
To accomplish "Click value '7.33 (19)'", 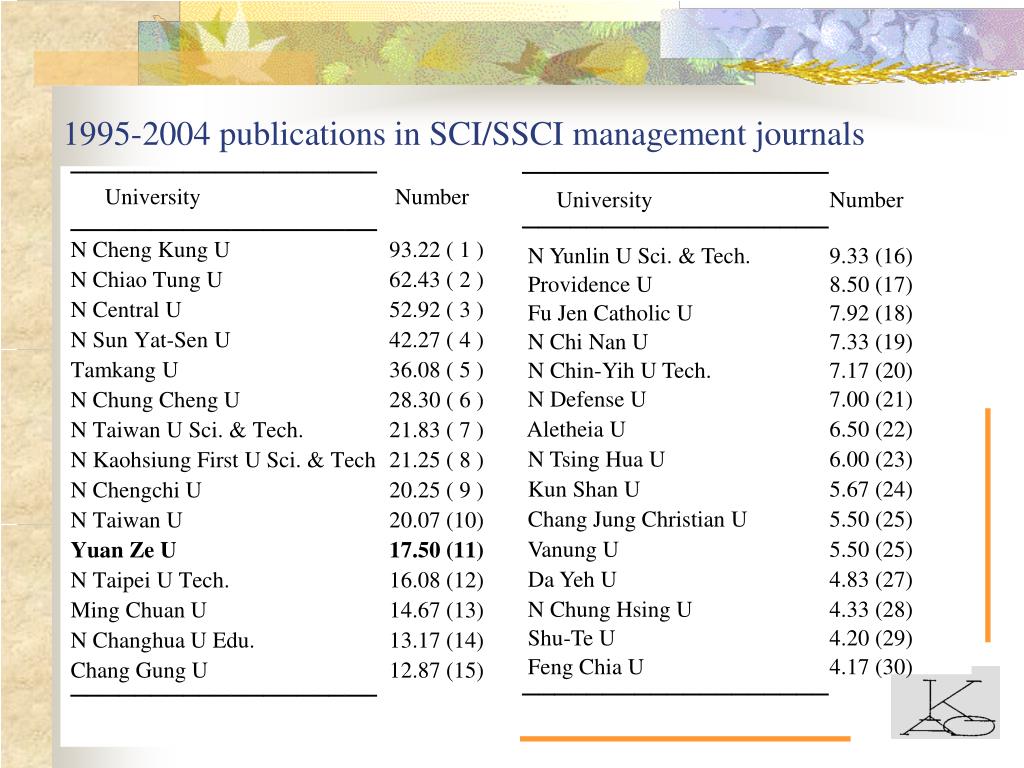I will pyautogui.click(x=871, y=342).
